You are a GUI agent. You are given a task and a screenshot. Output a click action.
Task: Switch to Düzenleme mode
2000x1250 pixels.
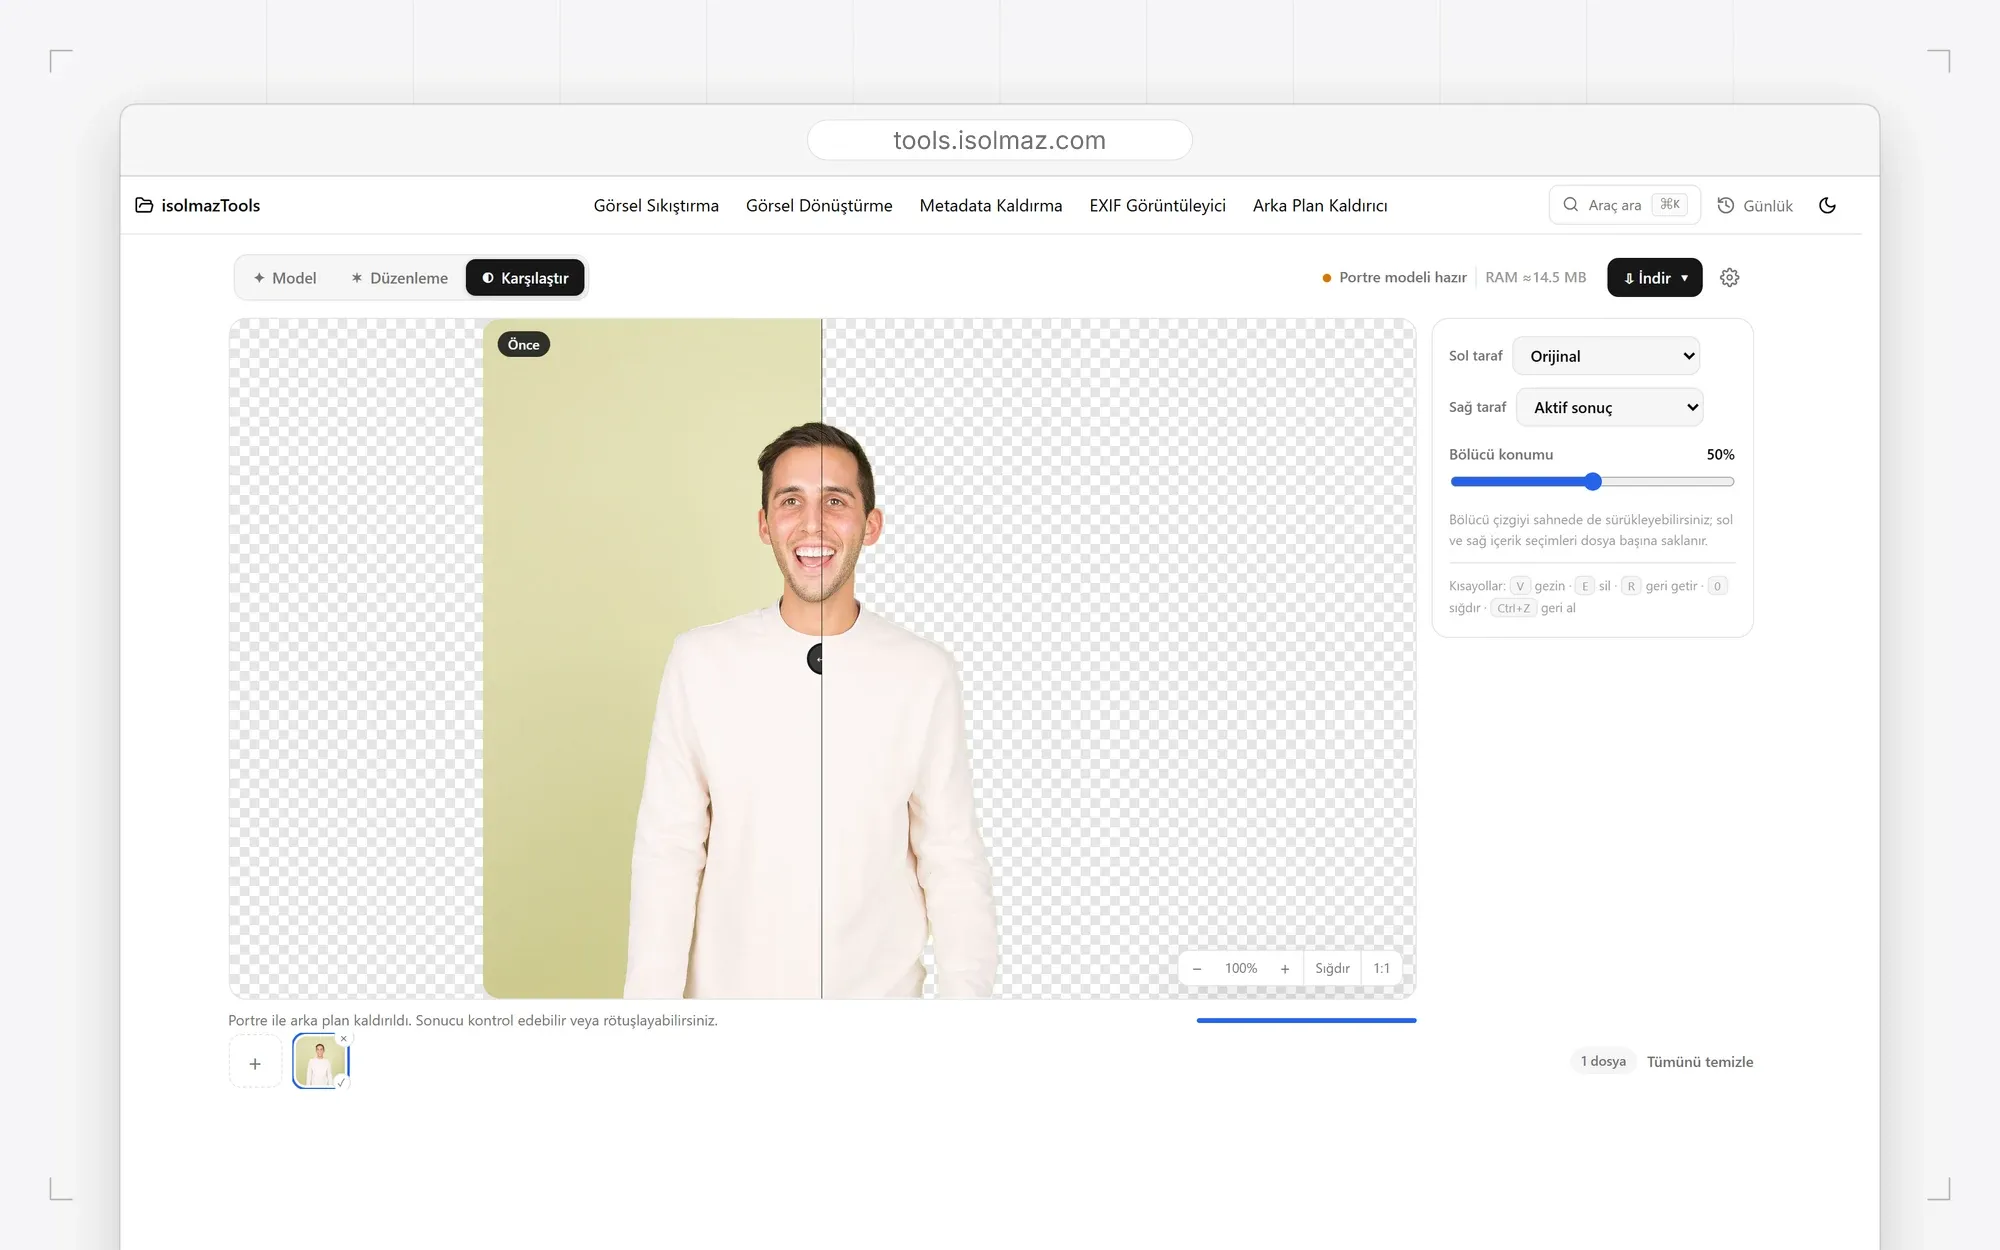pyautogui.click(x=399, y=278)
